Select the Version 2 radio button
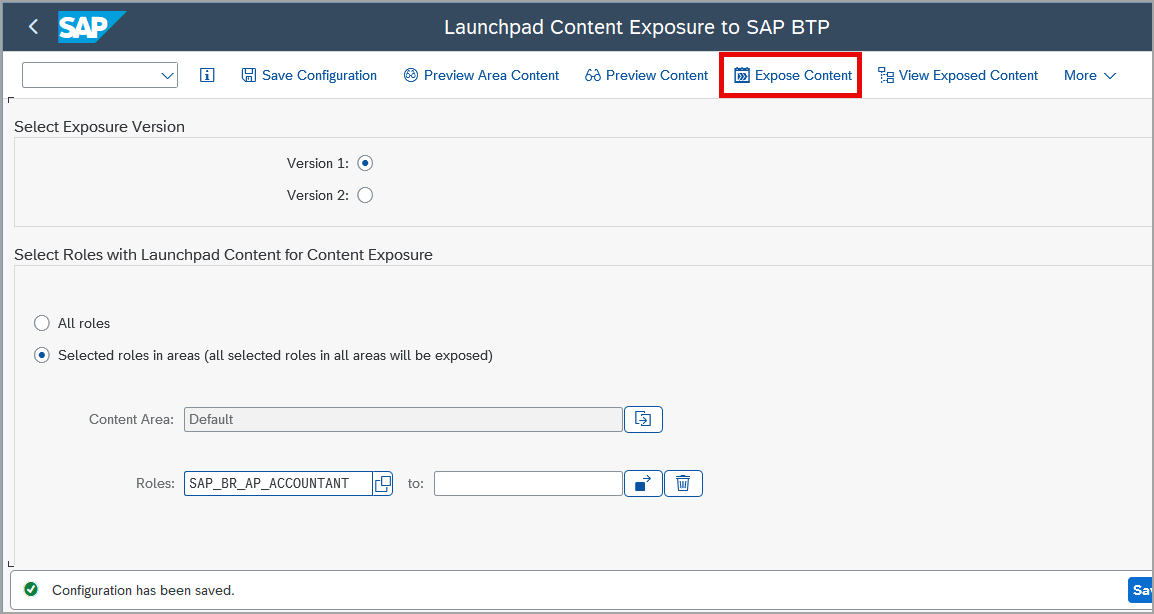Image resolution: width=1154 pixels, height=614 pixels. (365, 195)
